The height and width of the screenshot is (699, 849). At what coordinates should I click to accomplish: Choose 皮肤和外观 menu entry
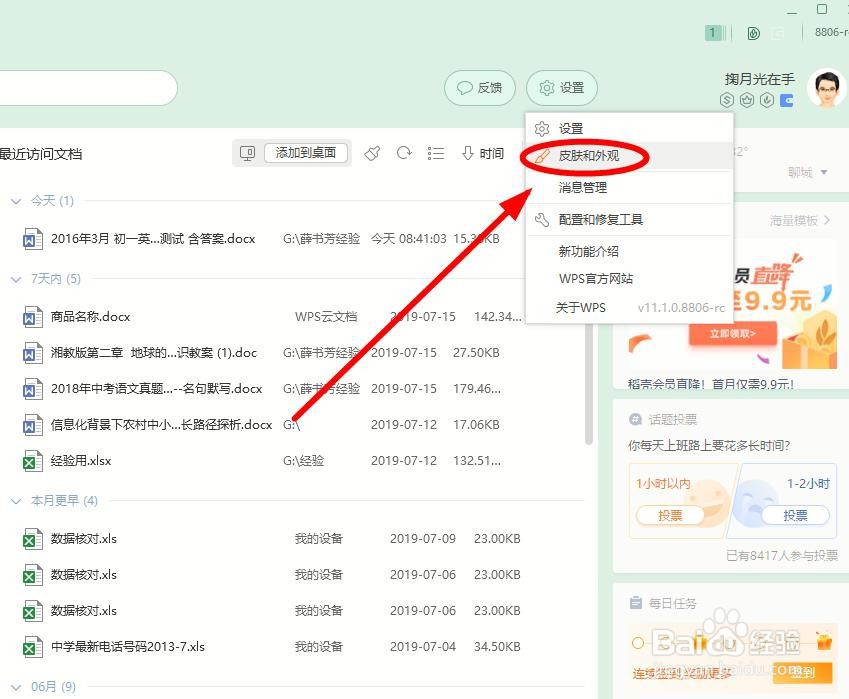point(629,156)
